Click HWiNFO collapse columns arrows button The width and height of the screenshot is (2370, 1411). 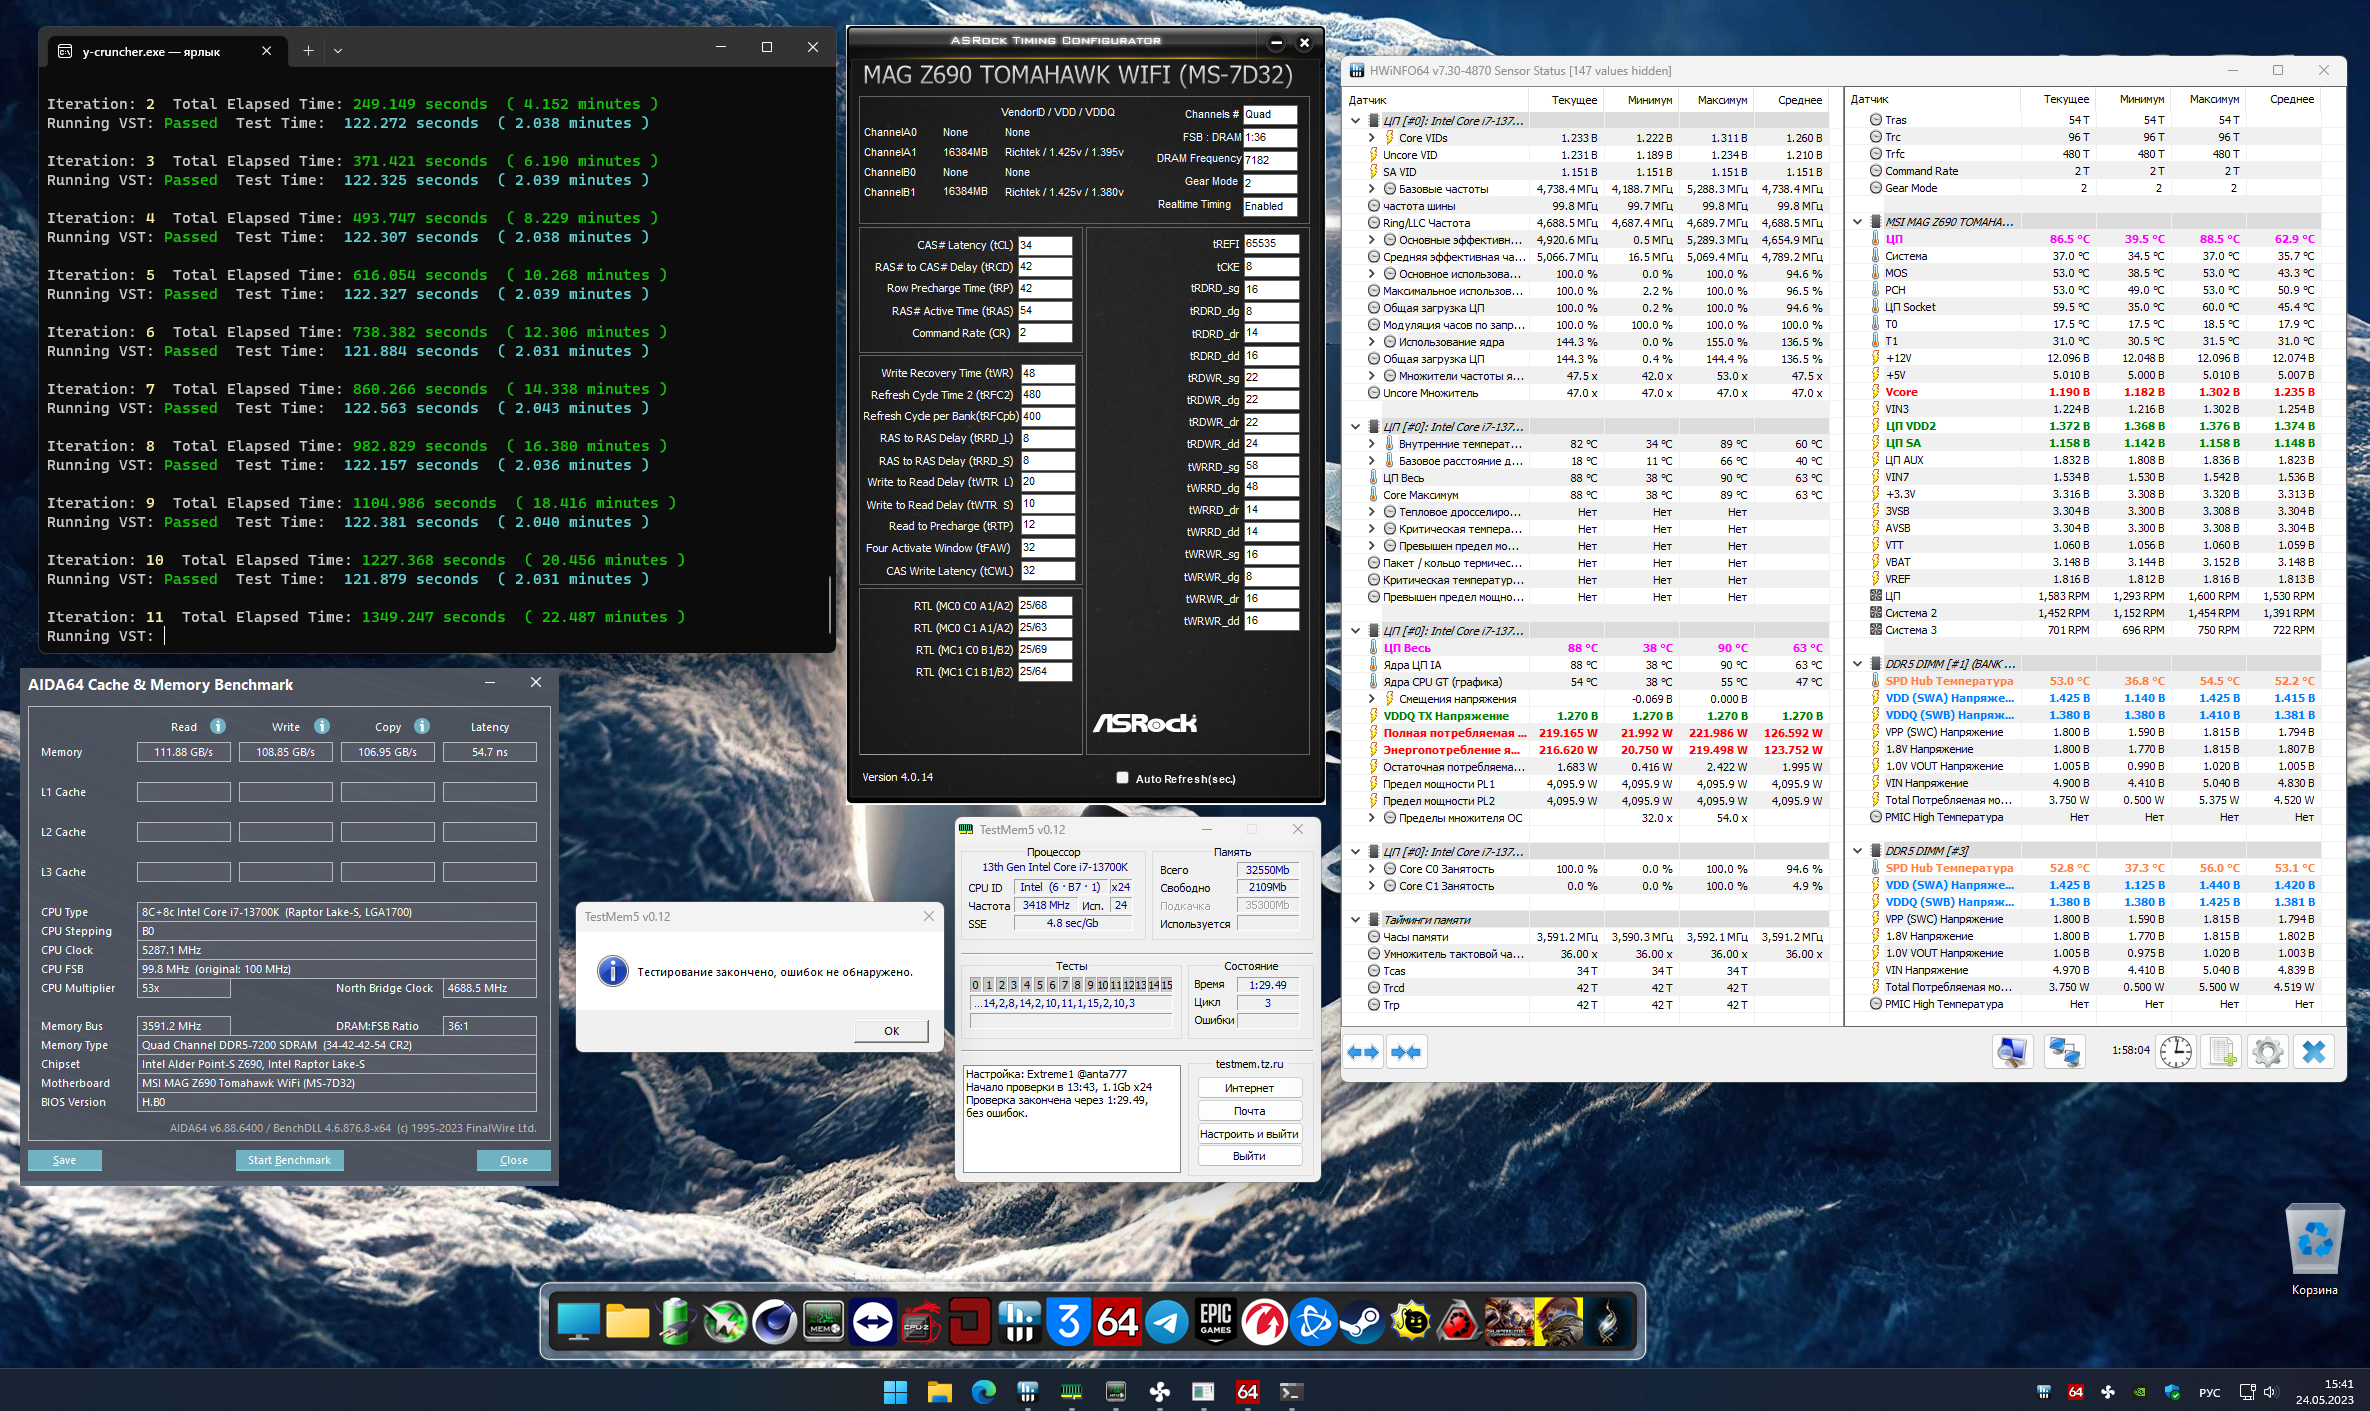1406,1052
